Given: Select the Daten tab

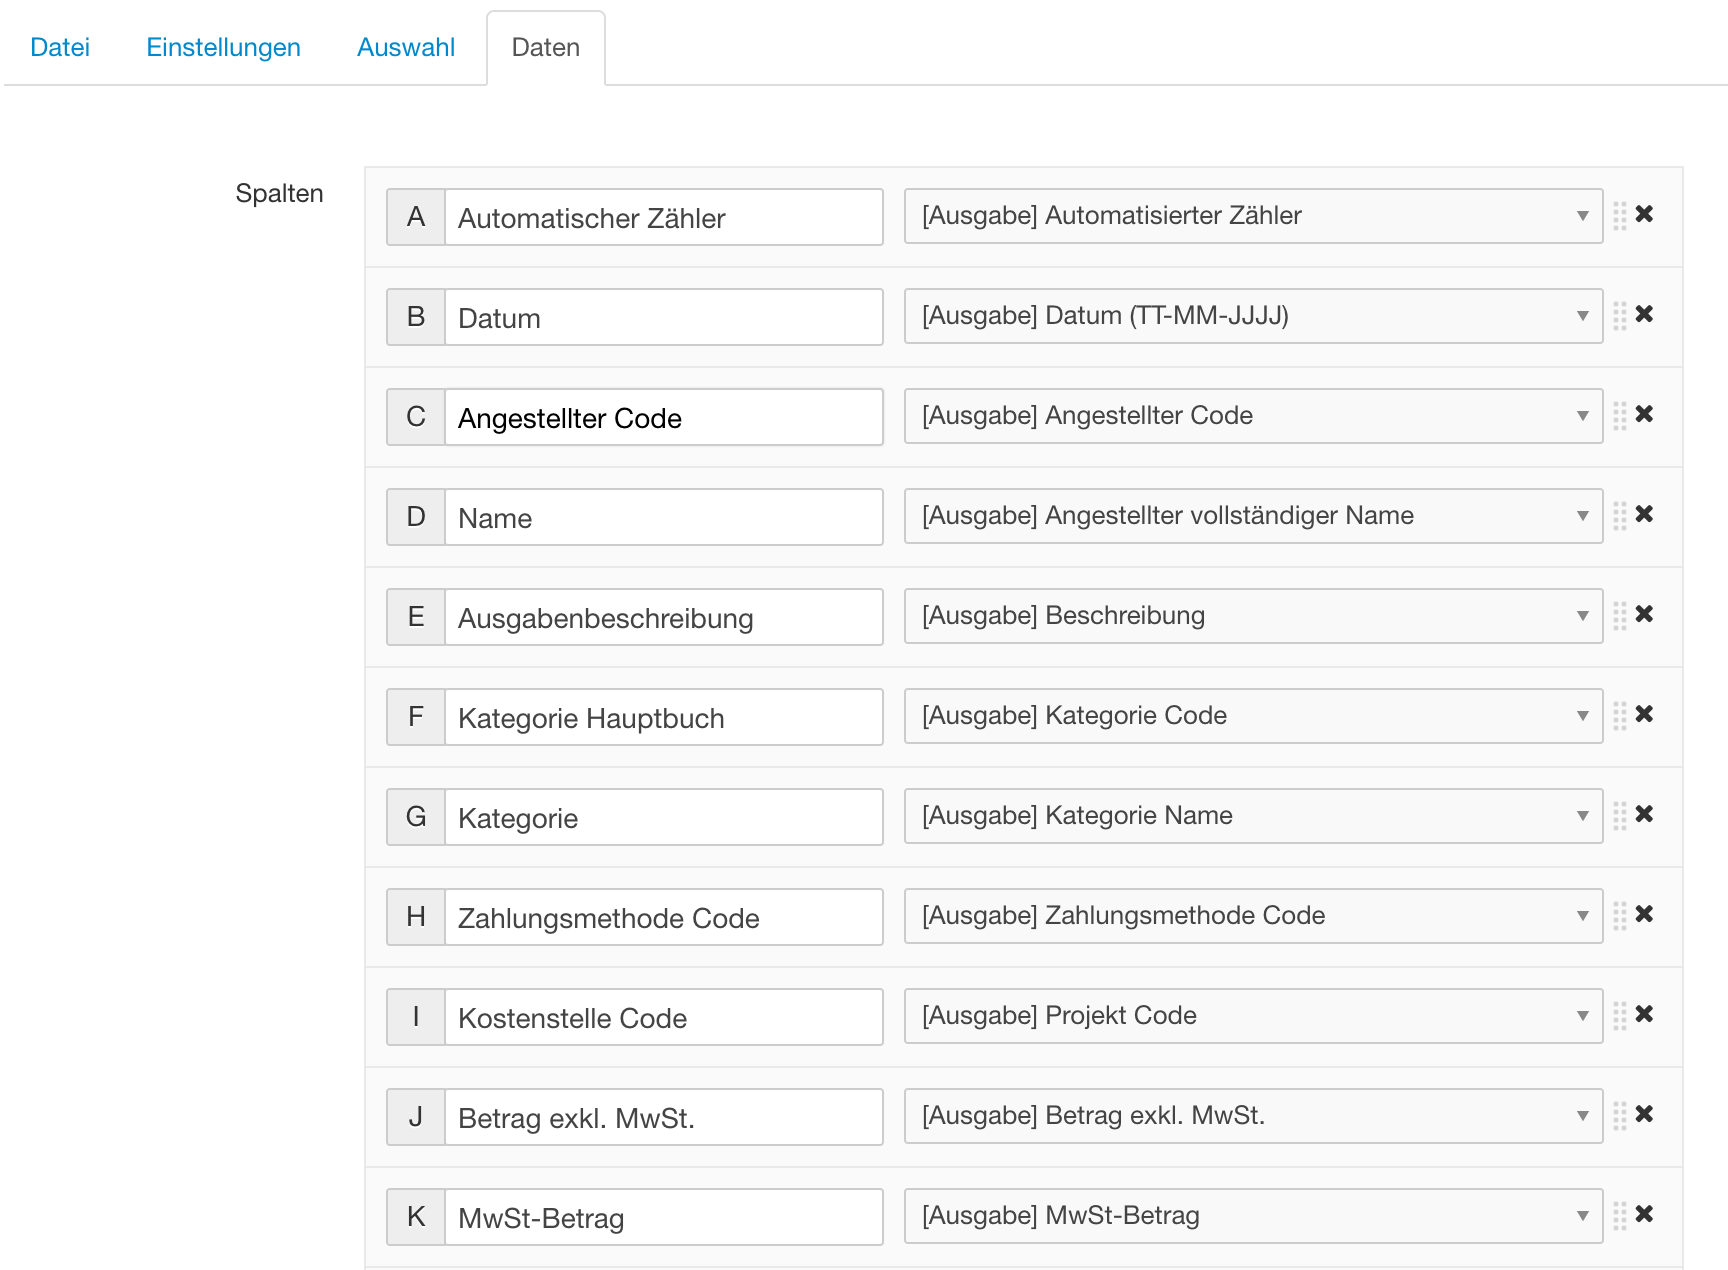Looking at the screenshot, I should [x=545, y=47].
